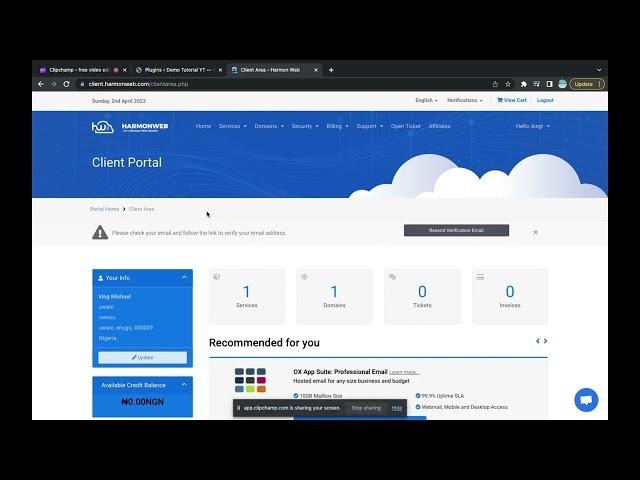Bookmark this page with the star icon
This screenshot has height=480, width=640.
[x=508, y=84]
